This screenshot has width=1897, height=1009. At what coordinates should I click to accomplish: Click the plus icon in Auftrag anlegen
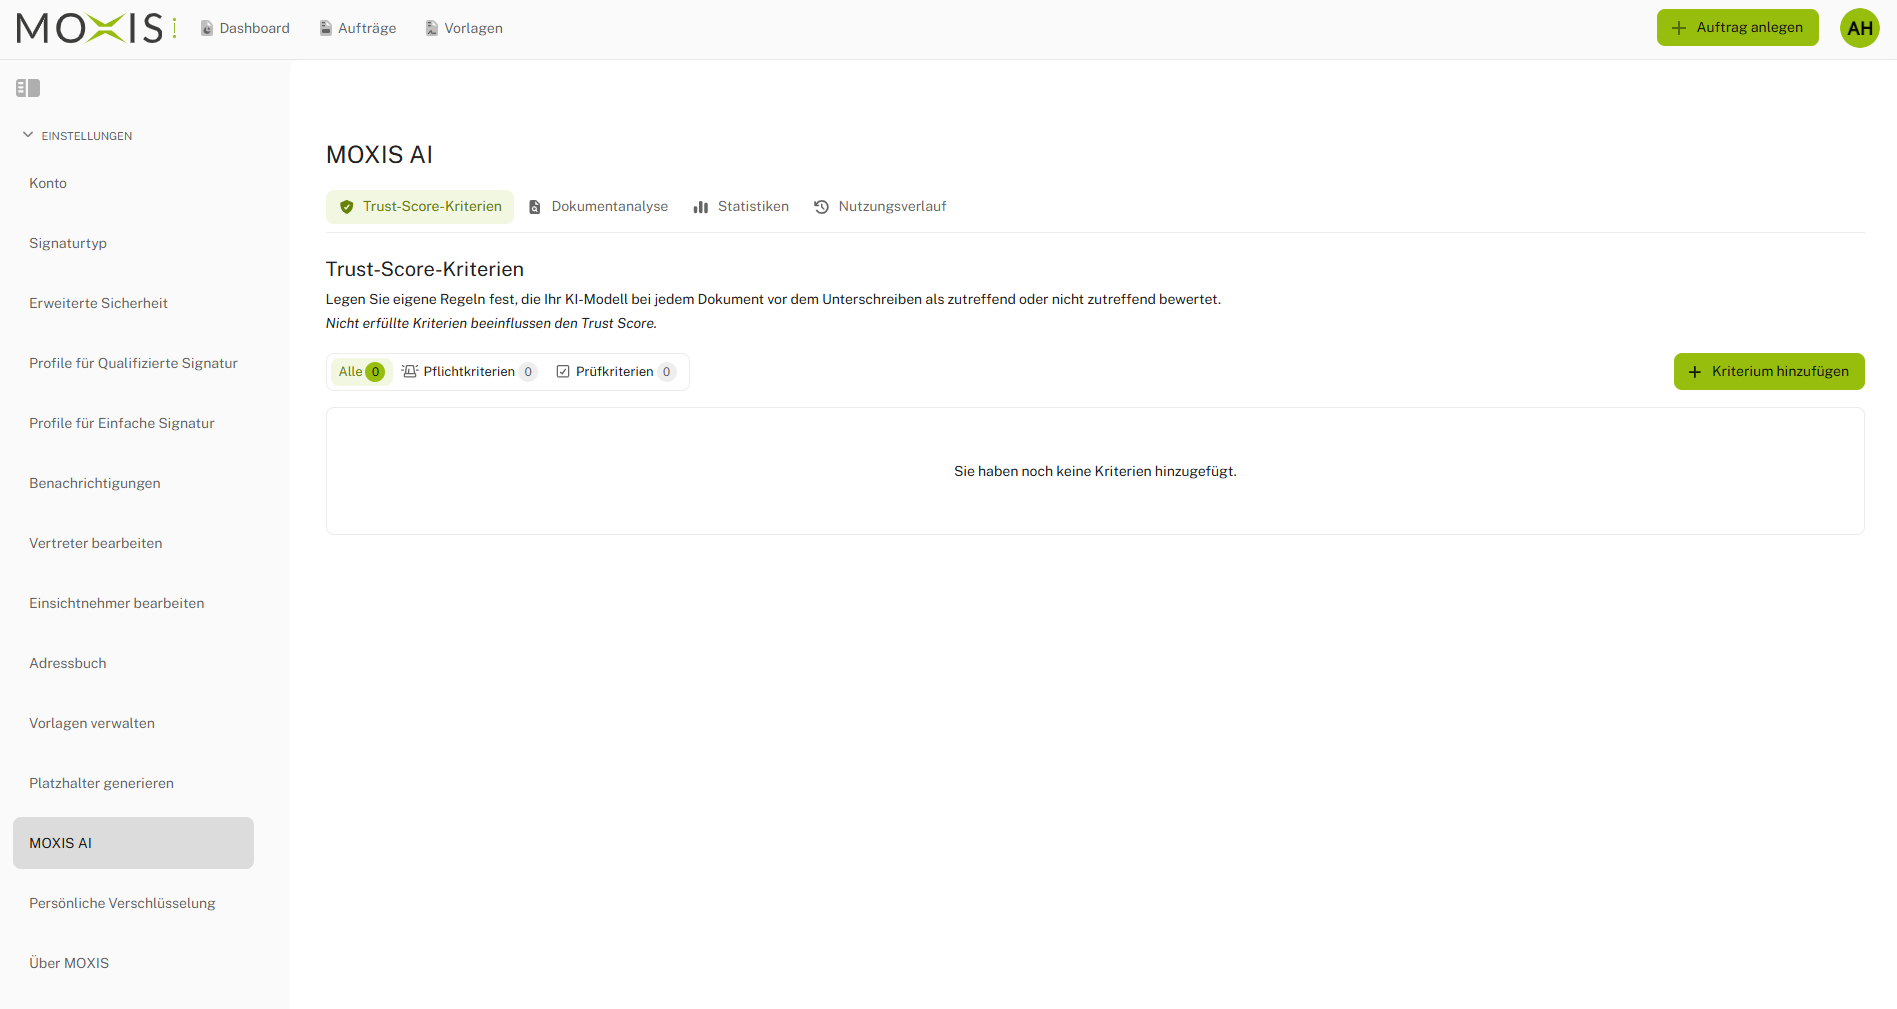(1679, 28)
